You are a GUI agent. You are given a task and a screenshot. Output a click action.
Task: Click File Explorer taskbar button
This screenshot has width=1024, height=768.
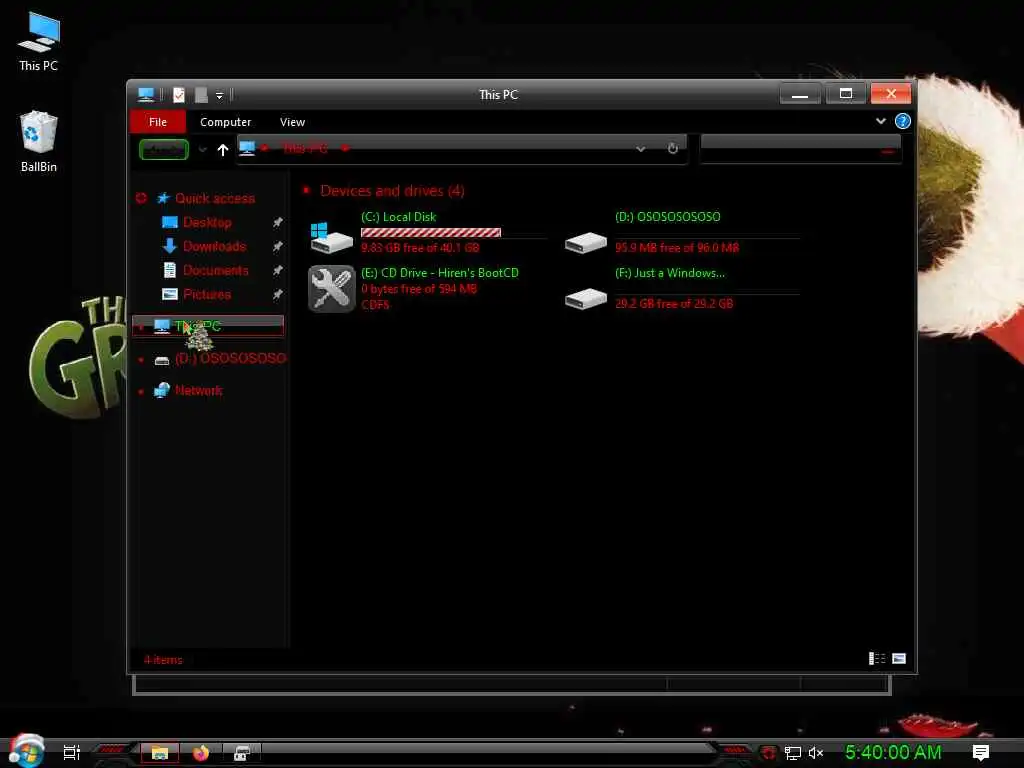pyautogui.click(x=160, y=753)
